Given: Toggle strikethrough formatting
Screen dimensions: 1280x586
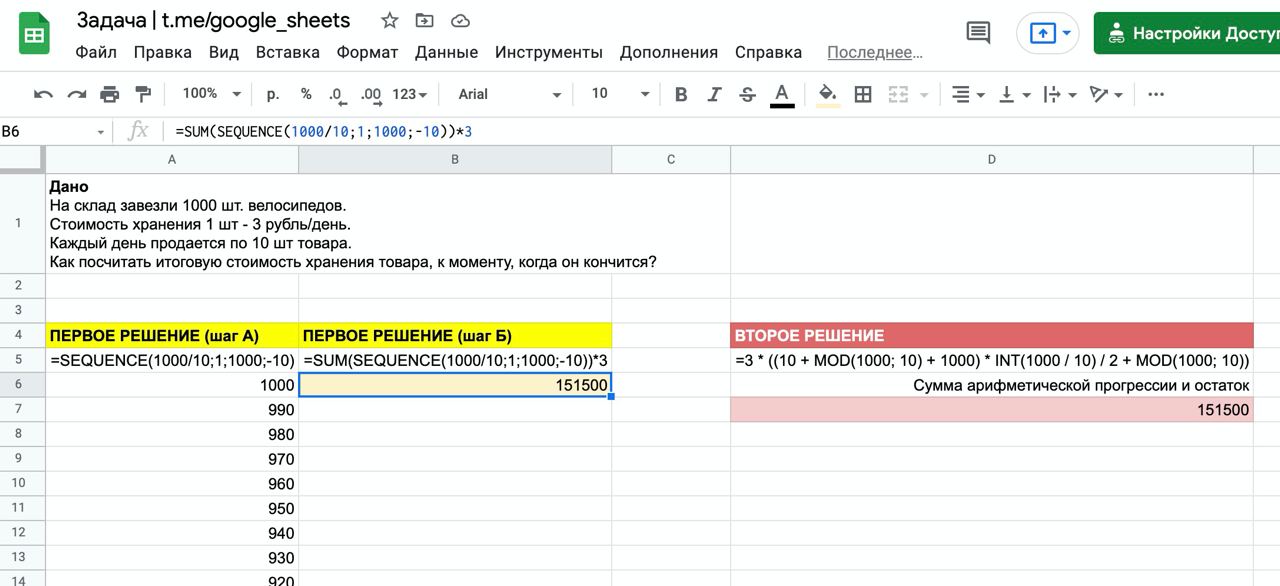Looking at the screenshot, I should (x=747, y=94).
